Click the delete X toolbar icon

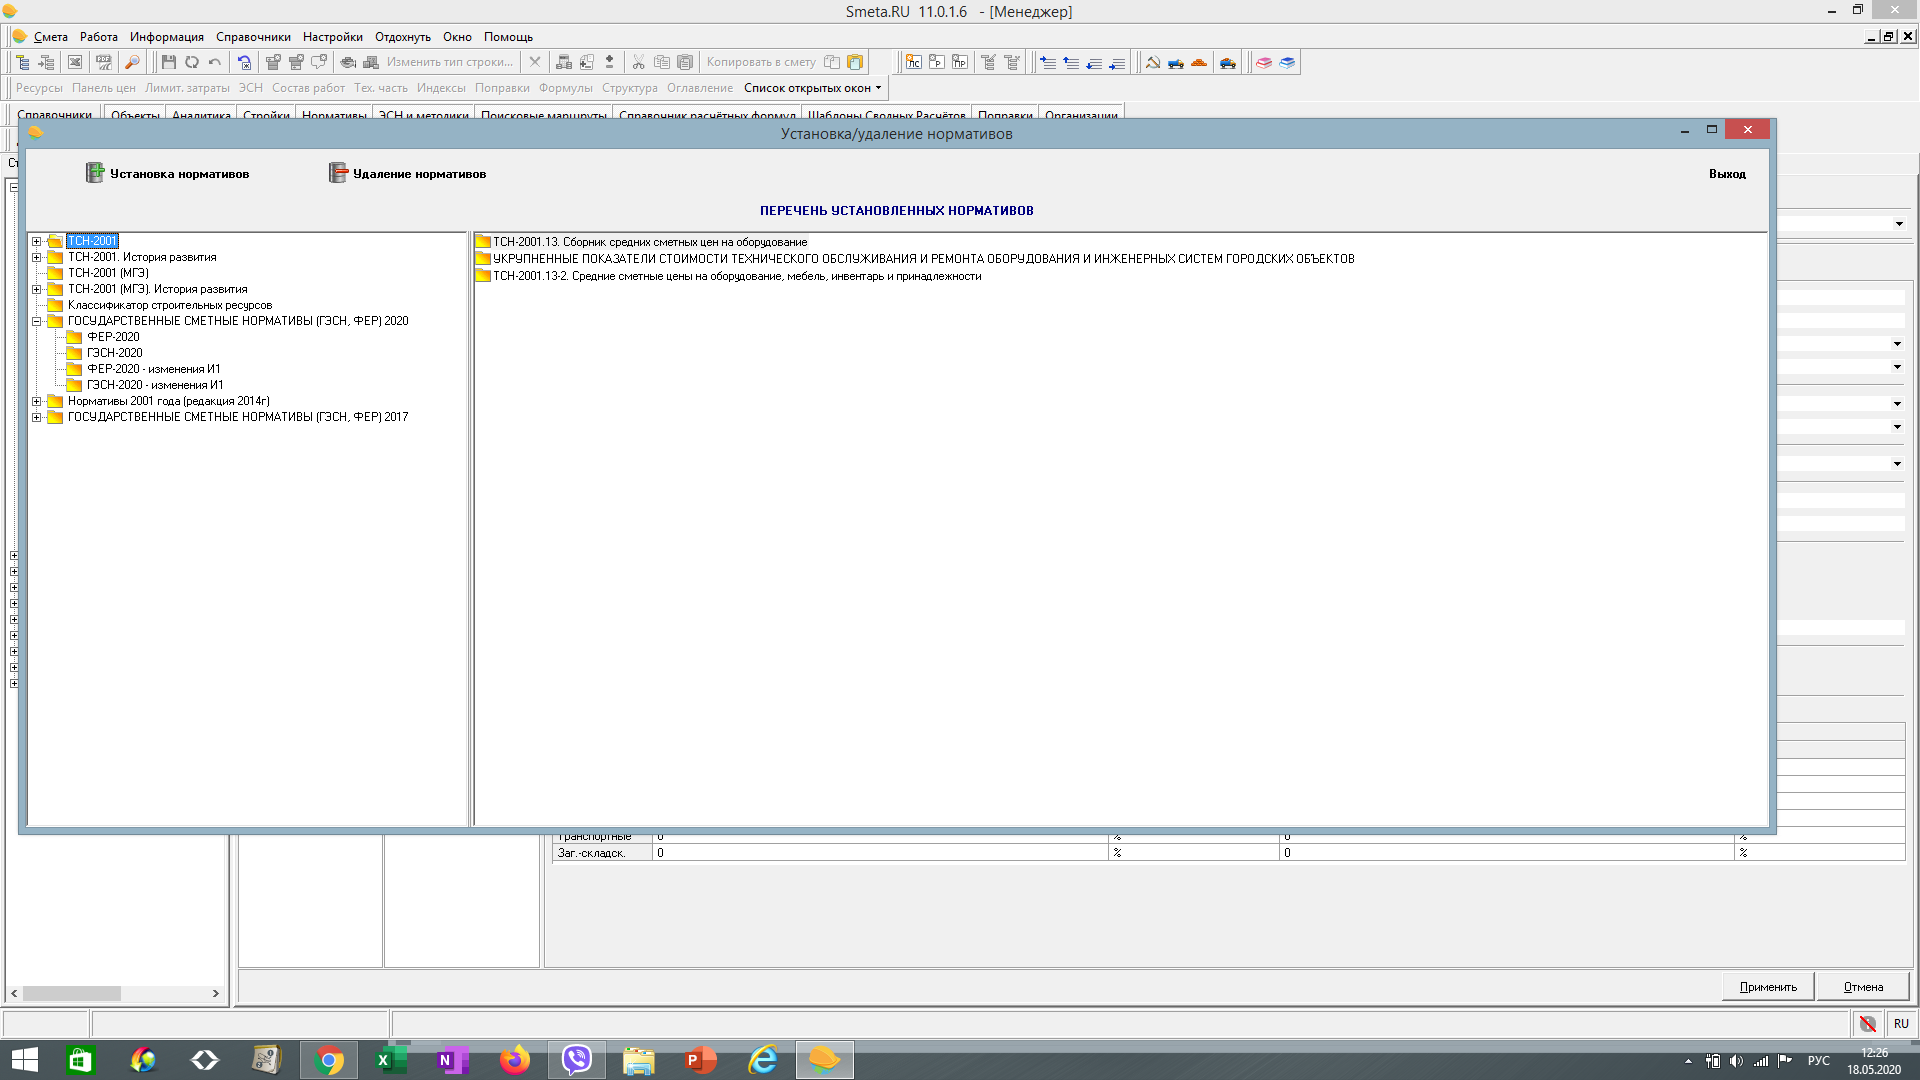[x=535, y=62]
